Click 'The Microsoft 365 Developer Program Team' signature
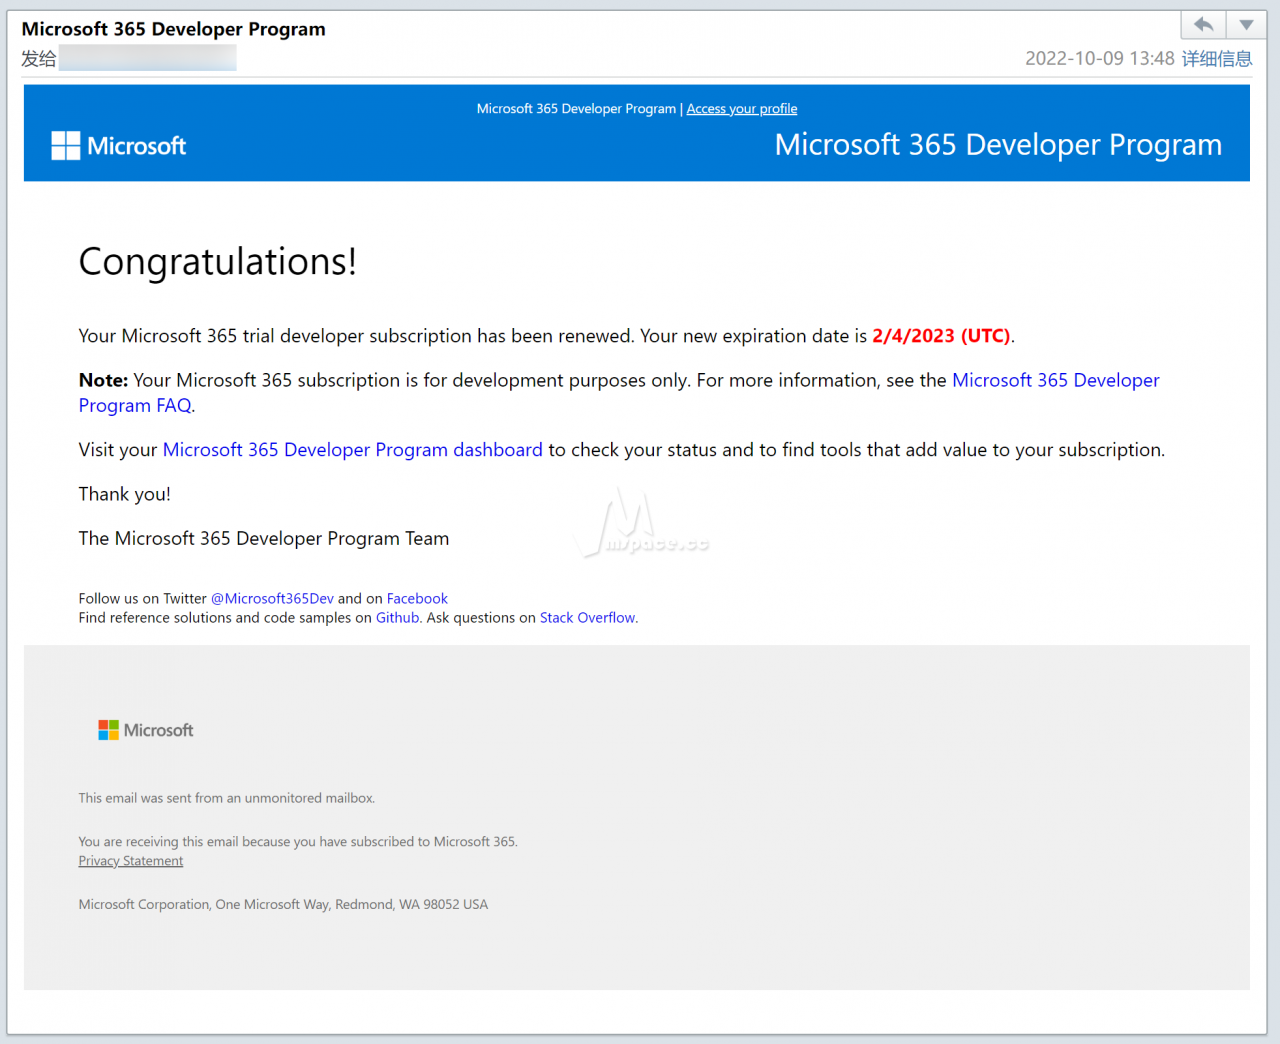1280x1044 pixels. click(264, 538)
